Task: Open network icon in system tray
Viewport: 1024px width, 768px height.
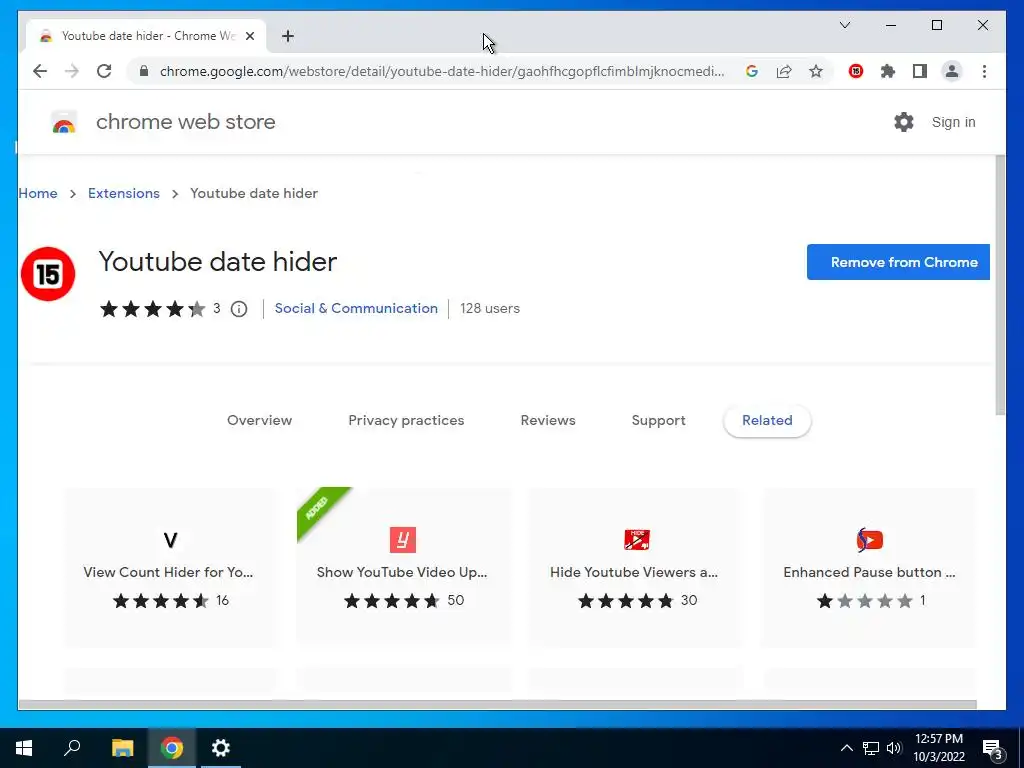Action: point(871,748)
